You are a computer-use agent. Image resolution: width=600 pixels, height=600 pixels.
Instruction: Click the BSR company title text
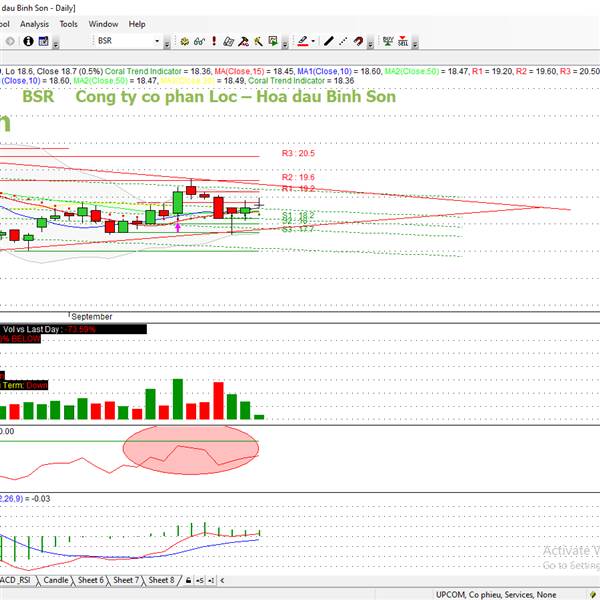[x=209, y=96]
